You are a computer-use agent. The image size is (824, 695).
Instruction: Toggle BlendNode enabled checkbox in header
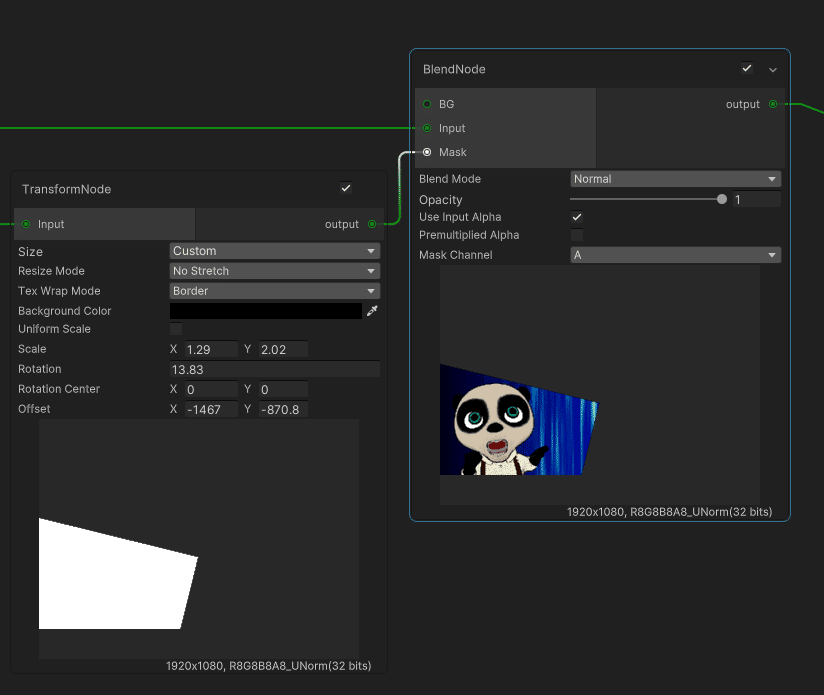pyautogui.click(x=747, y=68)
